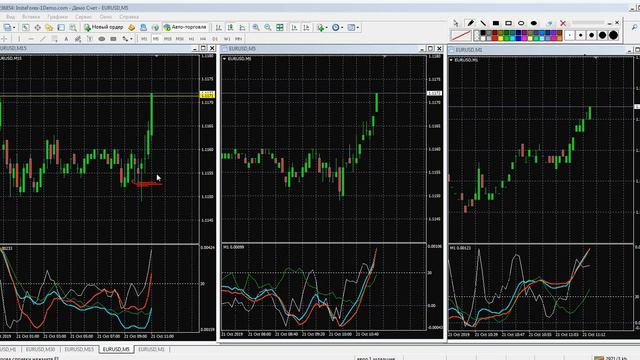Screen dimensions: 640x360
Task: Select the text label A tool
Action: (66, 39)
